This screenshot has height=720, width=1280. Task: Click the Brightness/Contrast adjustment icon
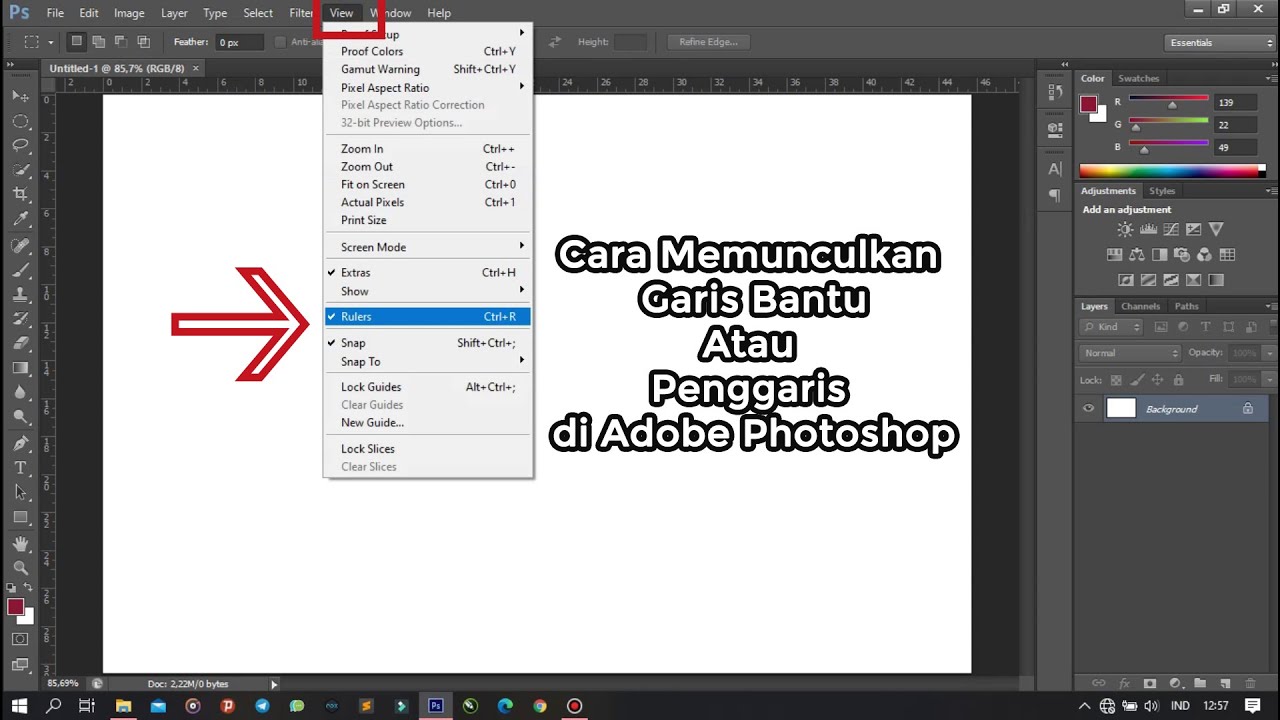(x=1125, y=229)
